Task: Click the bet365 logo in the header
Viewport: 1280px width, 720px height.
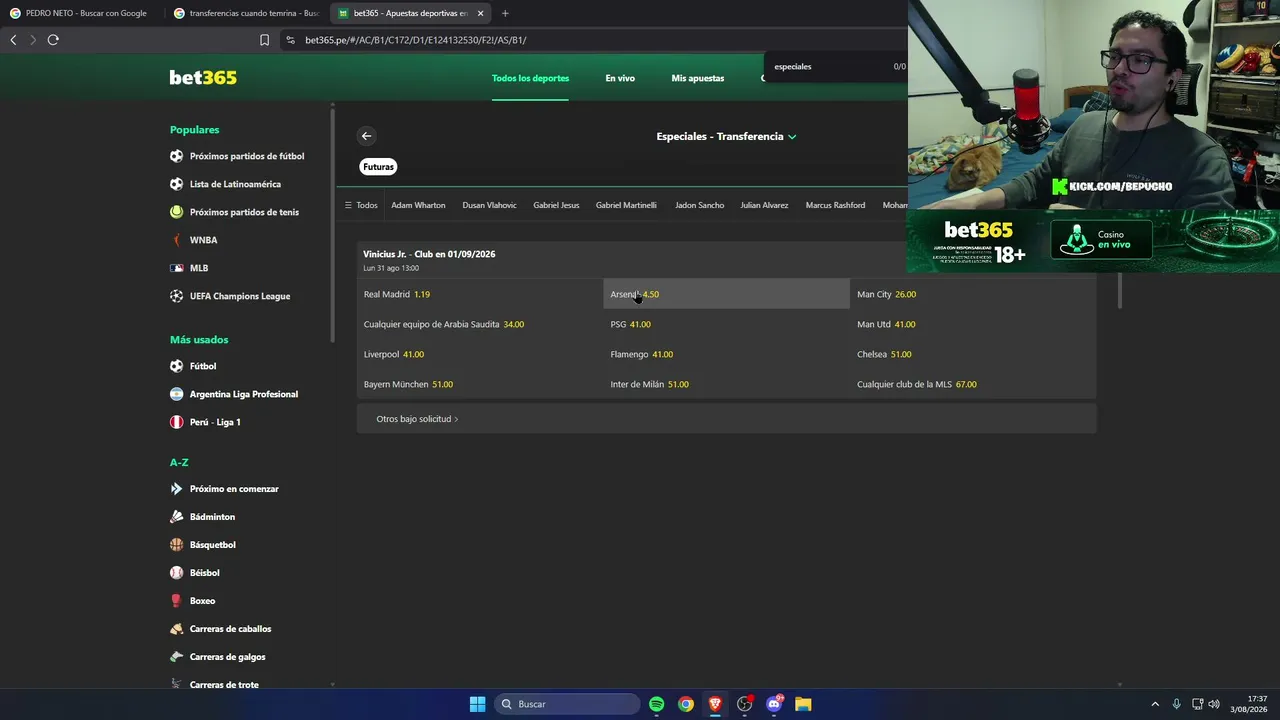Action: [203, 78]
